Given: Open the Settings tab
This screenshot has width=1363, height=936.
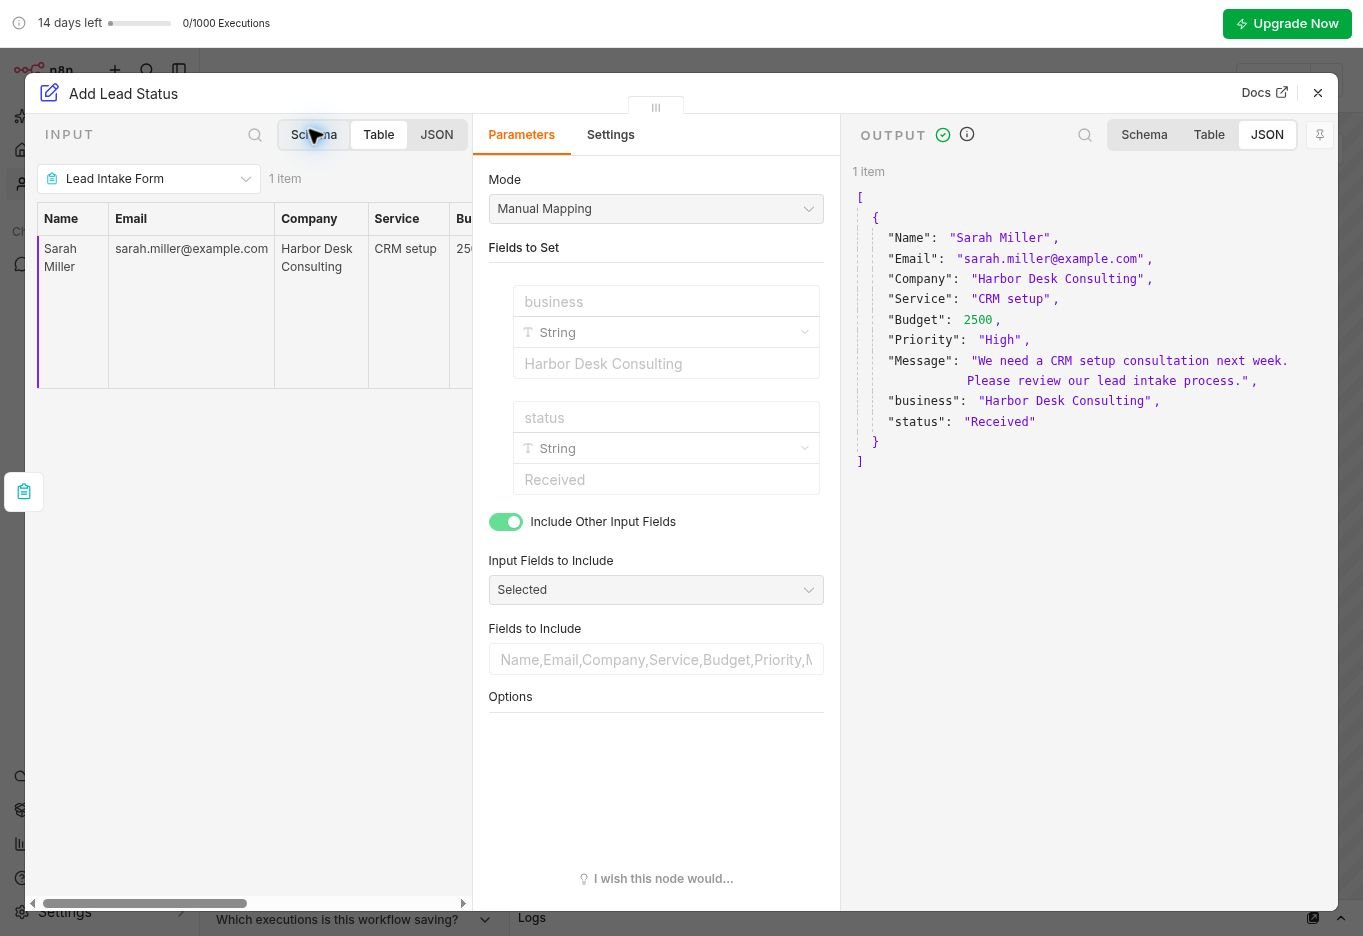Looking at the screenshot, I should (x=611, y=135).
